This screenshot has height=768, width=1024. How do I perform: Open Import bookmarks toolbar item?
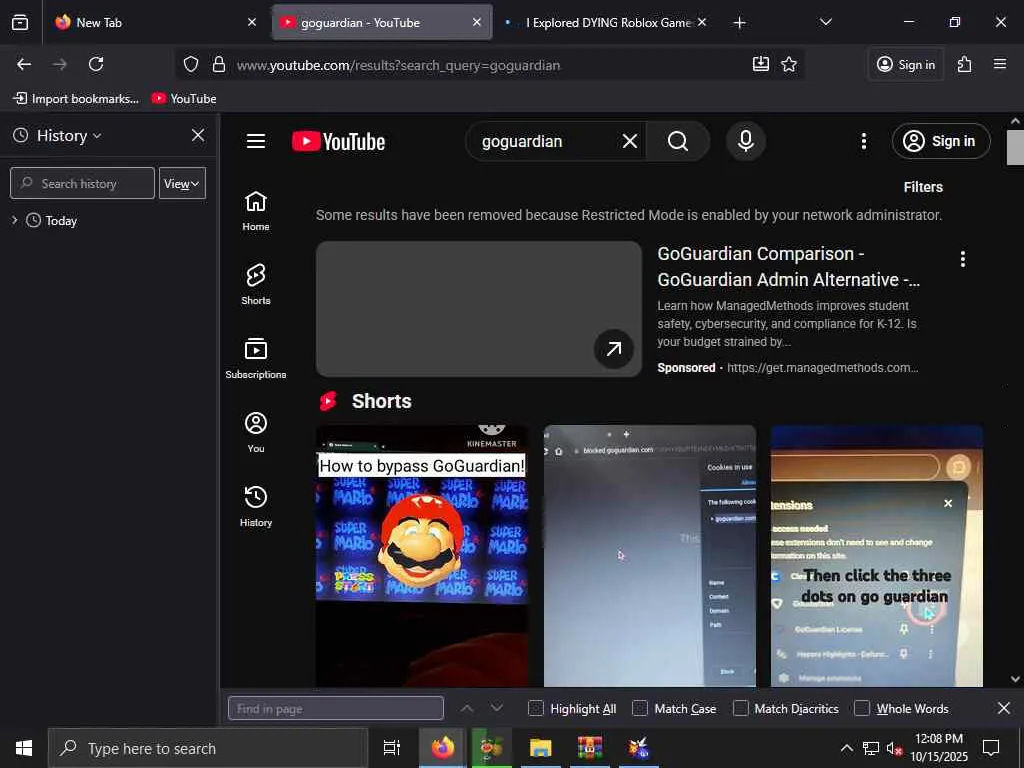[x=76, y=99]
